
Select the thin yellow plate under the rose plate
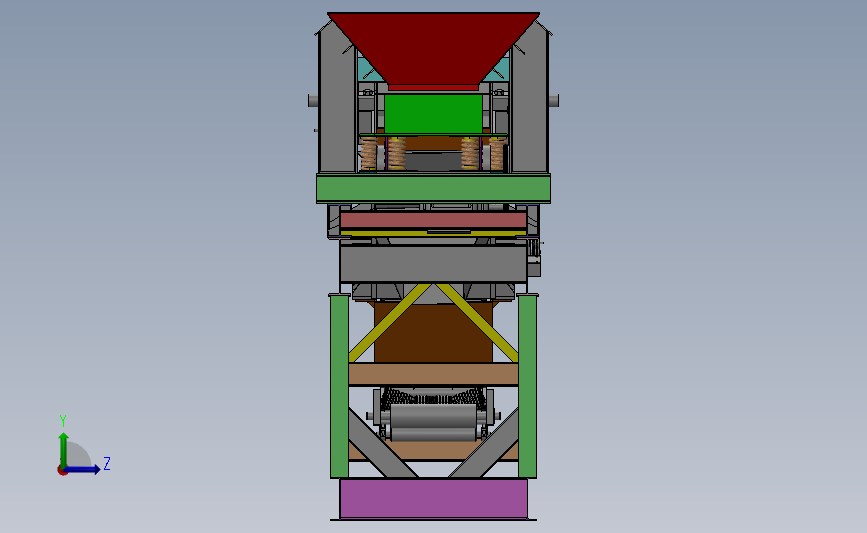pos(433,234)
